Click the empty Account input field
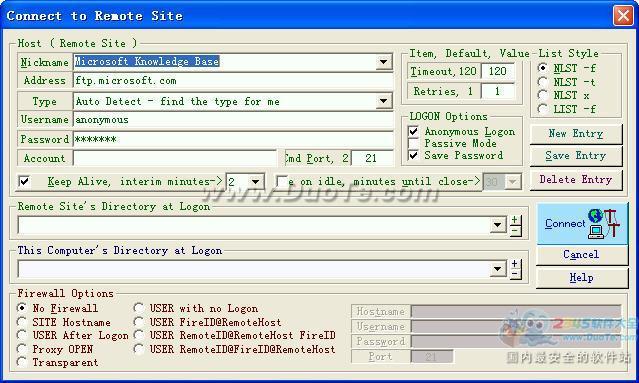The image size is (639, 383). tap(175, 158)
